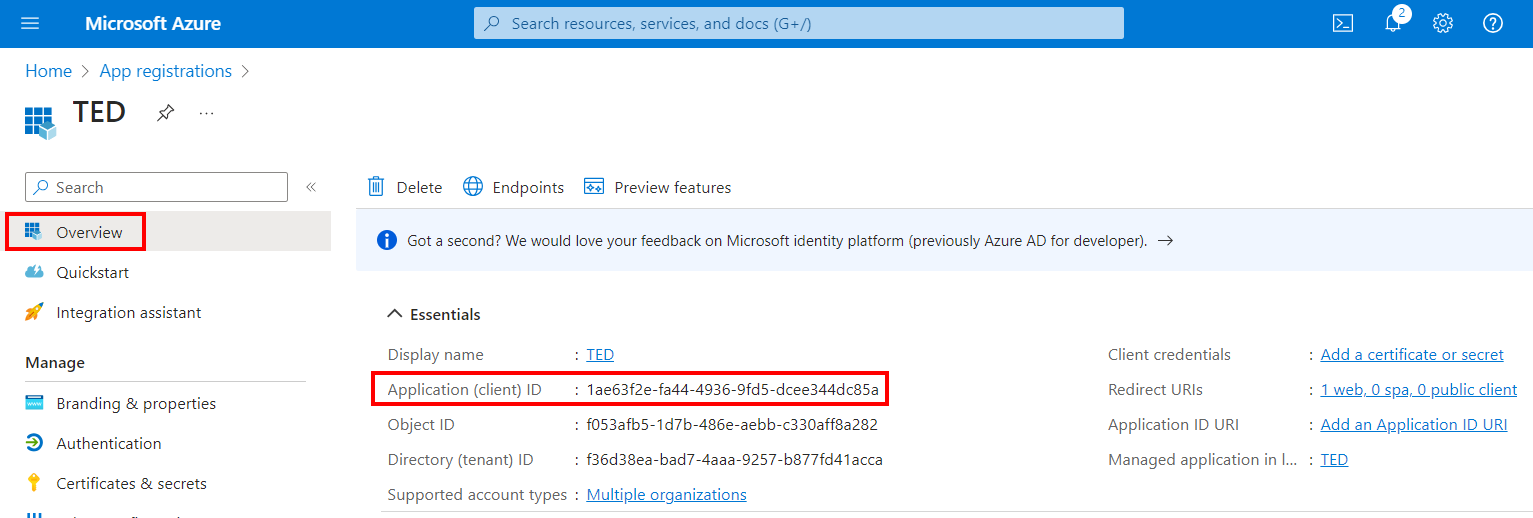Image resolution: width=1533 pixels, height=518 pixels.
Task: Open the help question mark icon
Action: point(1493,23)
